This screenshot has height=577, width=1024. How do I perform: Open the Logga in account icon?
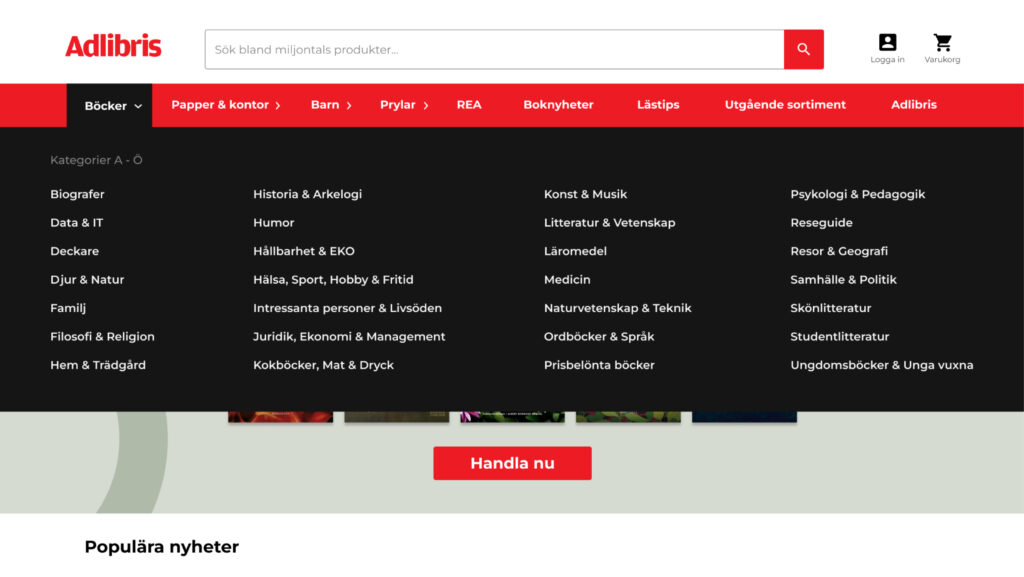coord(887,48)
